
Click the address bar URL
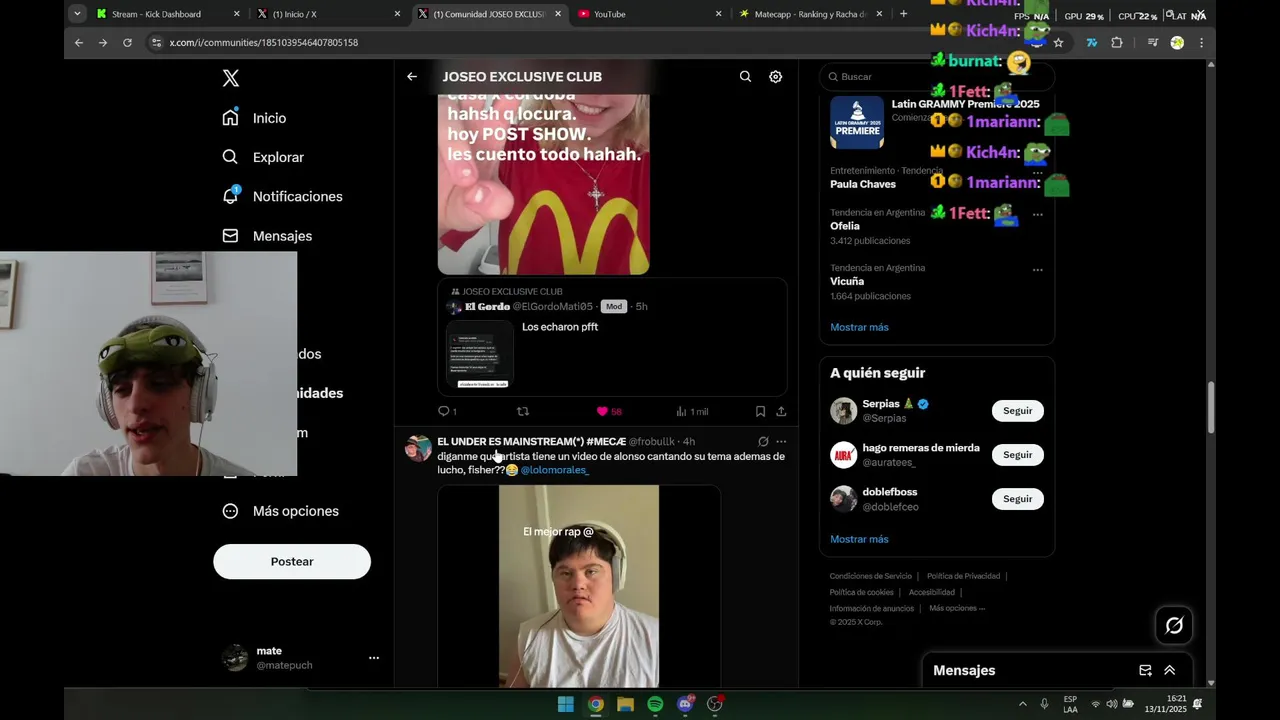(264, 43)
